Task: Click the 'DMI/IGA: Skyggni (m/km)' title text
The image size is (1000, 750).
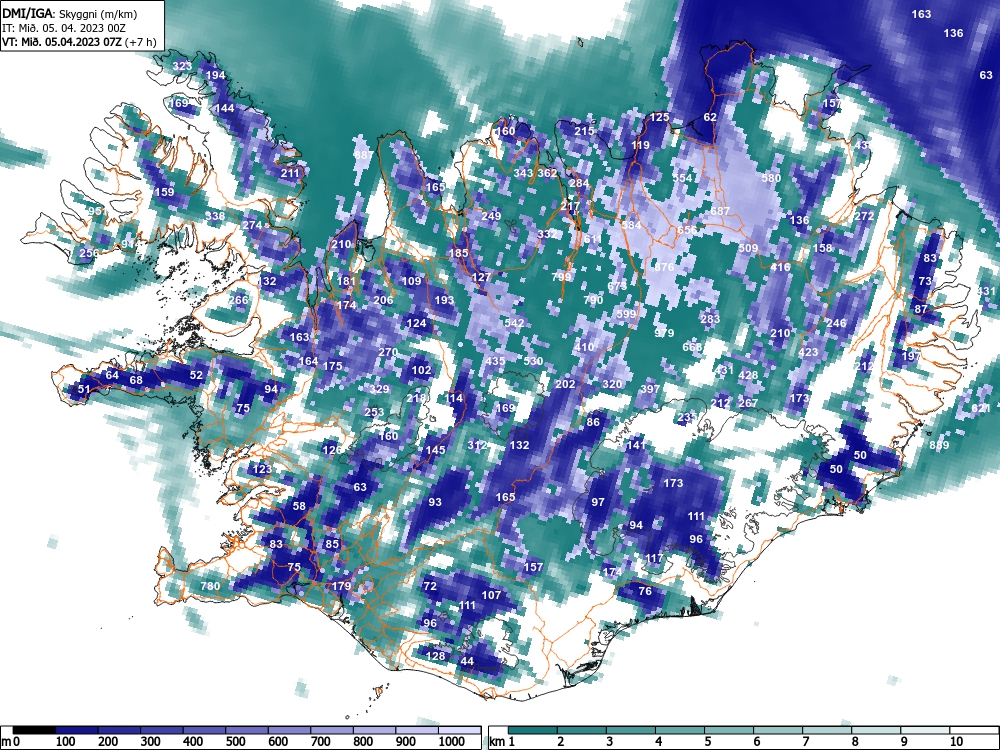Action: [x=70, y=14]
